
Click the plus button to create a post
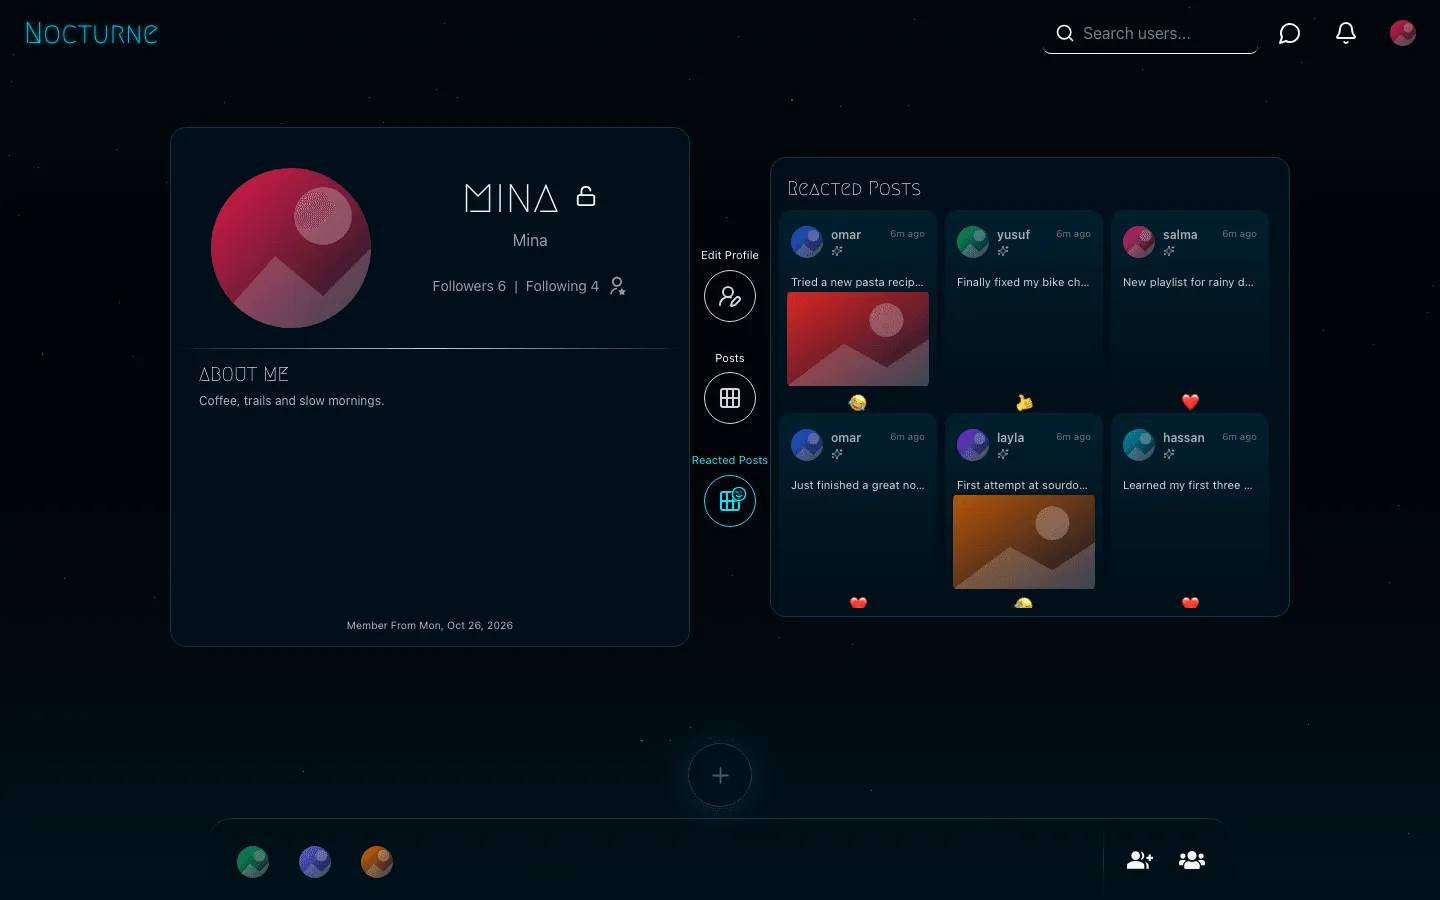720,775
